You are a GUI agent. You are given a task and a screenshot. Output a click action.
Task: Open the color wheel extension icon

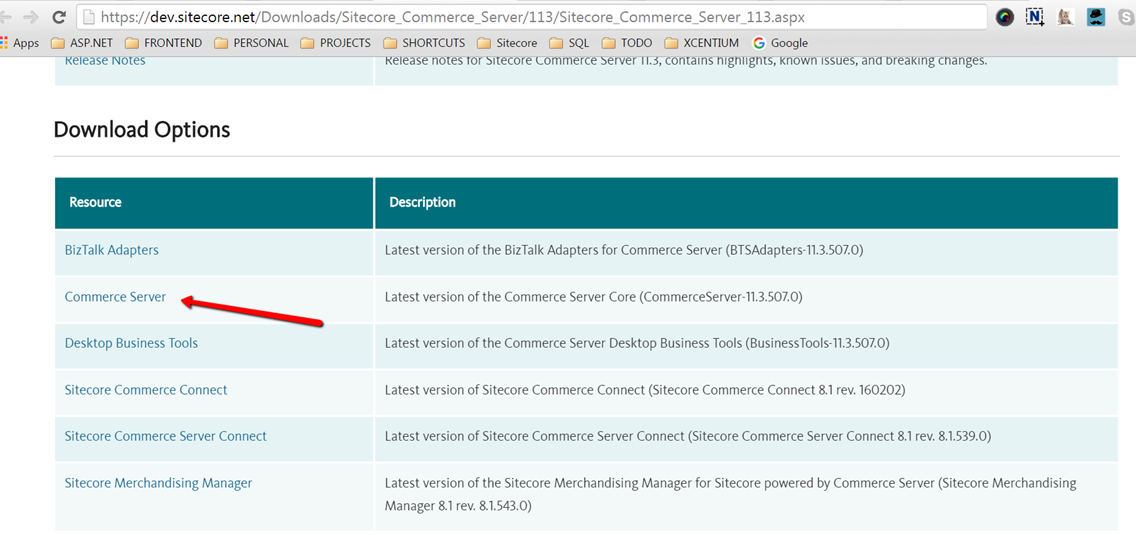click(x=1004, y=17)
